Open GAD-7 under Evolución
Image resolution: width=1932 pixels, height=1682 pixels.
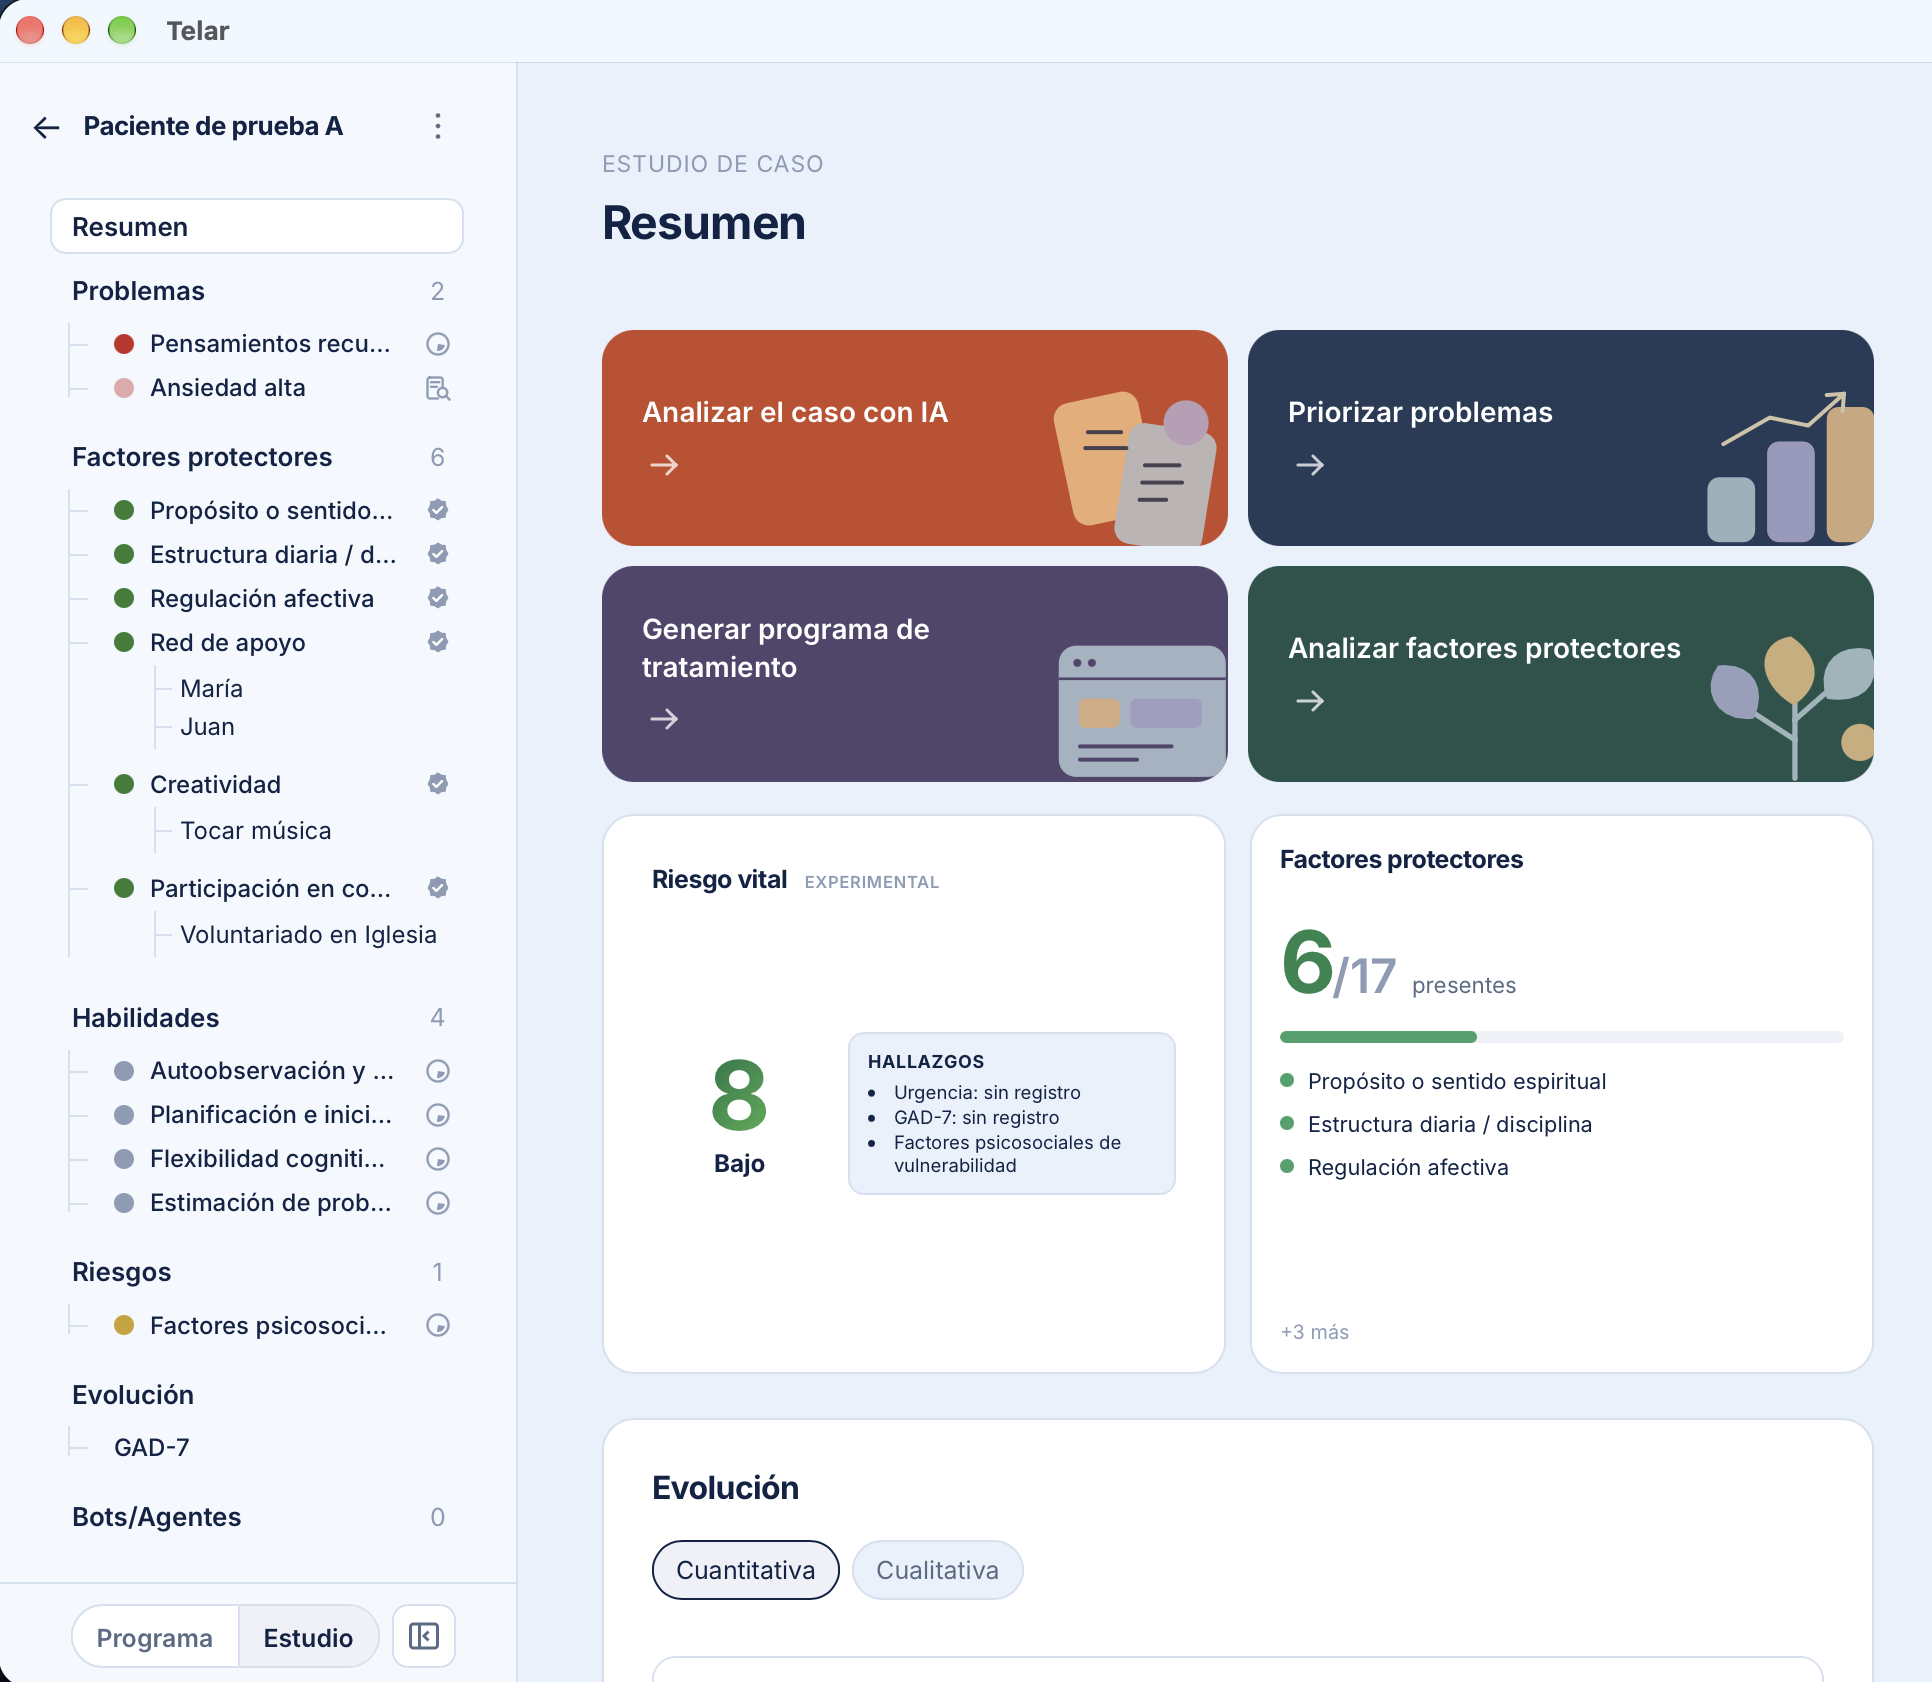coord(151,1447)
